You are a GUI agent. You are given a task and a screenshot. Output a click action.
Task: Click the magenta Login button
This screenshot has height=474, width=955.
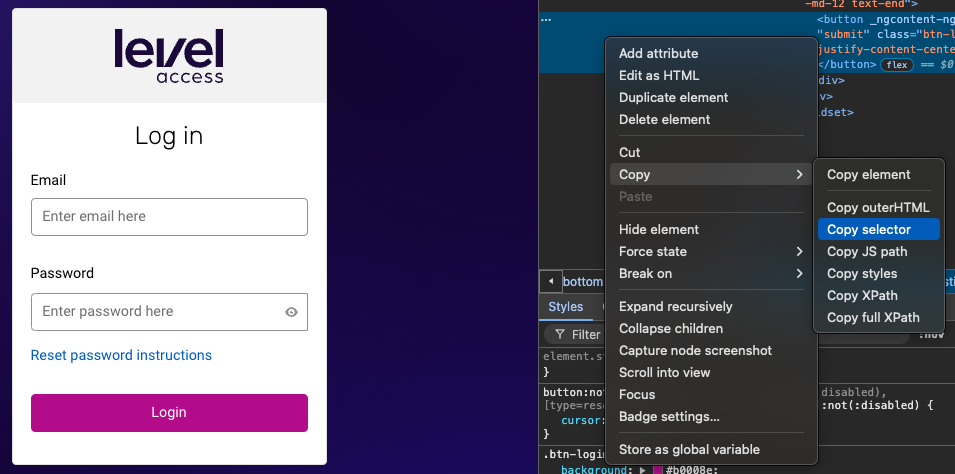pos(169,412)
